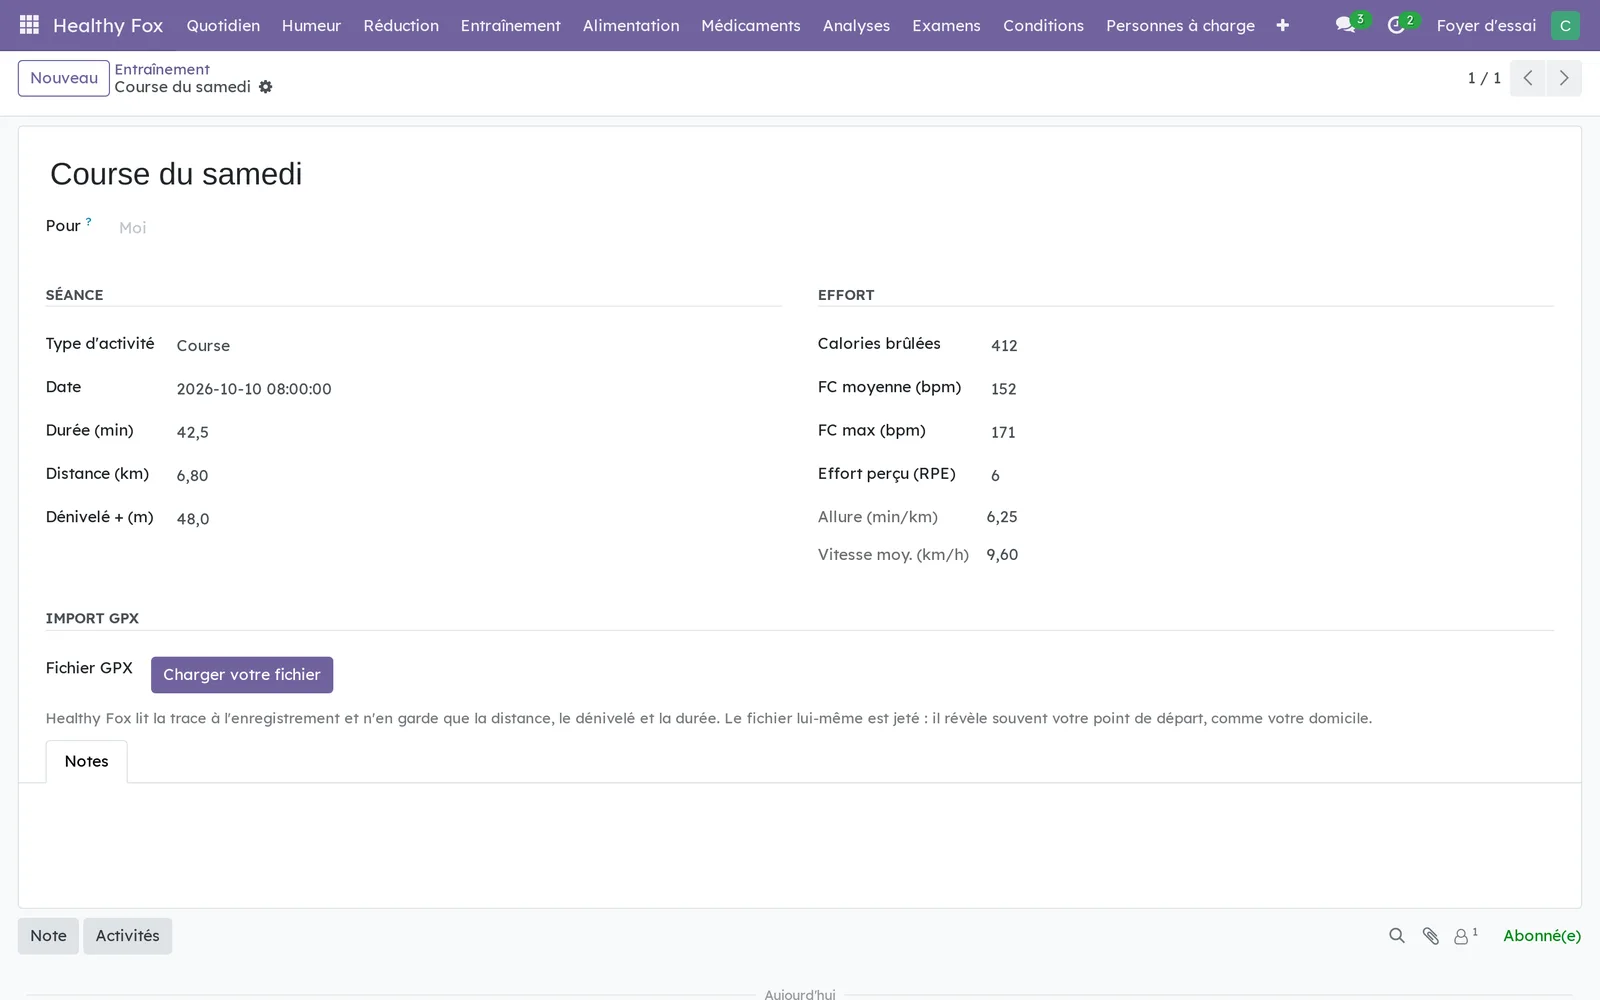Open the Conditions menu
The height and width of the screenshot is (1000, 1600).
point(1043,25)
